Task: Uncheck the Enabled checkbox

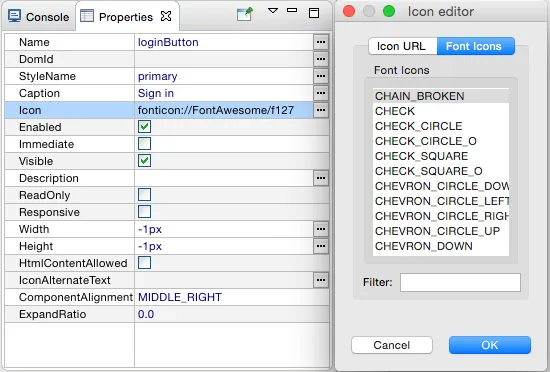Action: [x=145, y=127]
